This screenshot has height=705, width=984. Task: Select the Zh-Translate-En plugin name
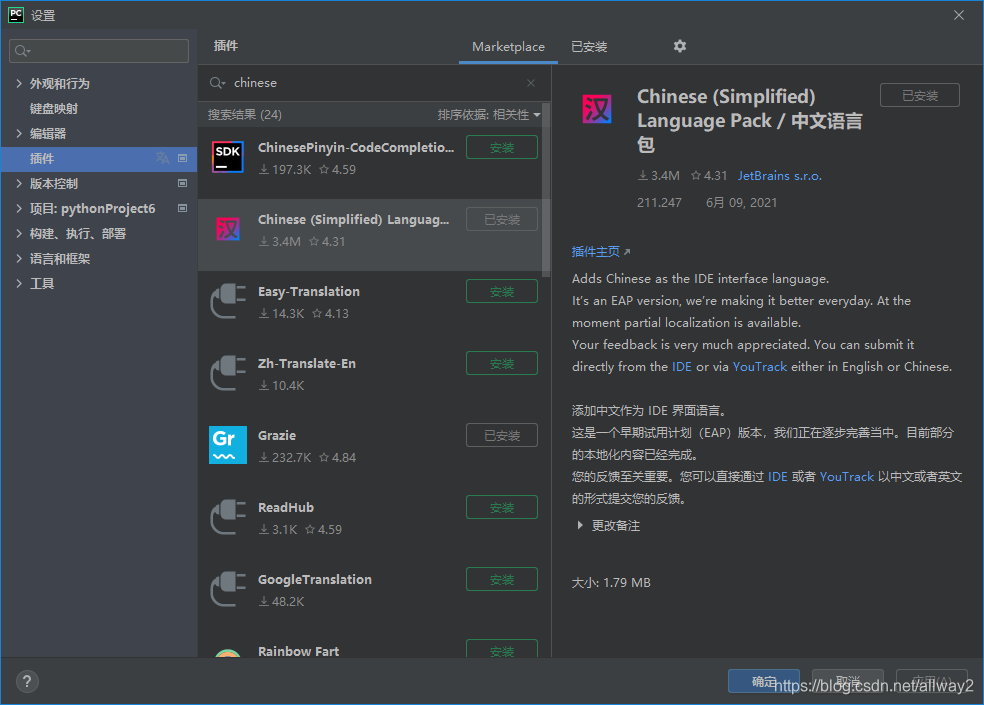(306, 363)
